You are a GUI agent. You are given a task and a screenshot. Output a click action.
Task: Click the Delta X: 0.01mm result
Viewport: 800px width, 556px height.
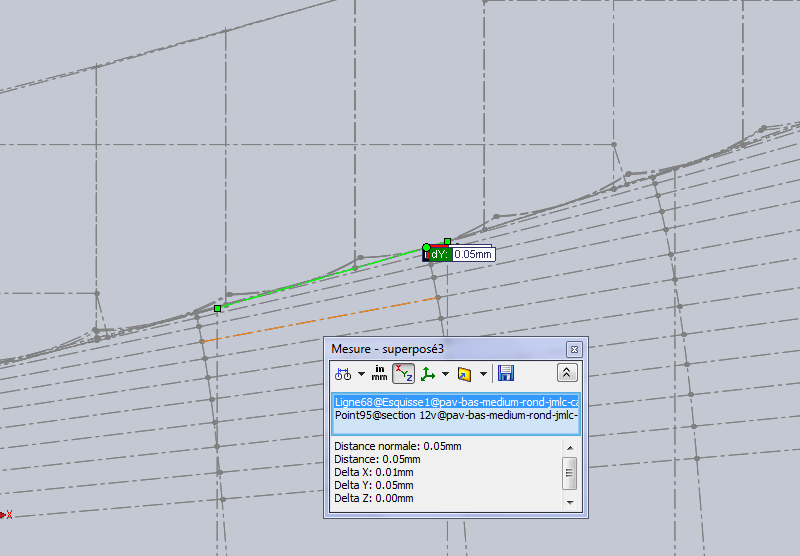point(373,472)
